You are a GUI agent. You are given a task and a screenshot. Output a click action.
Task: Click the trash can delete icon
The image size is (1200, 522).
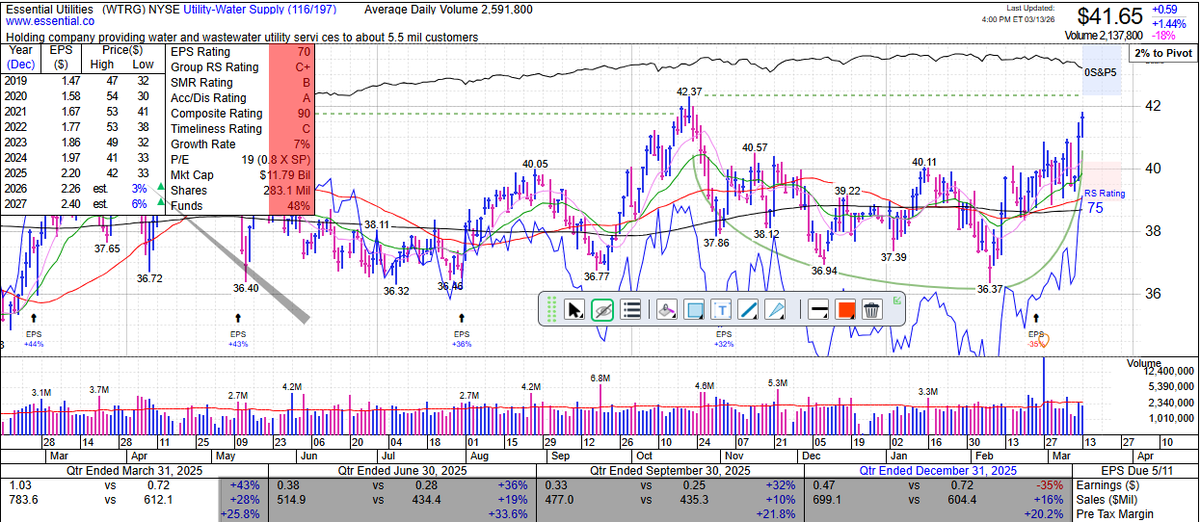click(871, 310)
